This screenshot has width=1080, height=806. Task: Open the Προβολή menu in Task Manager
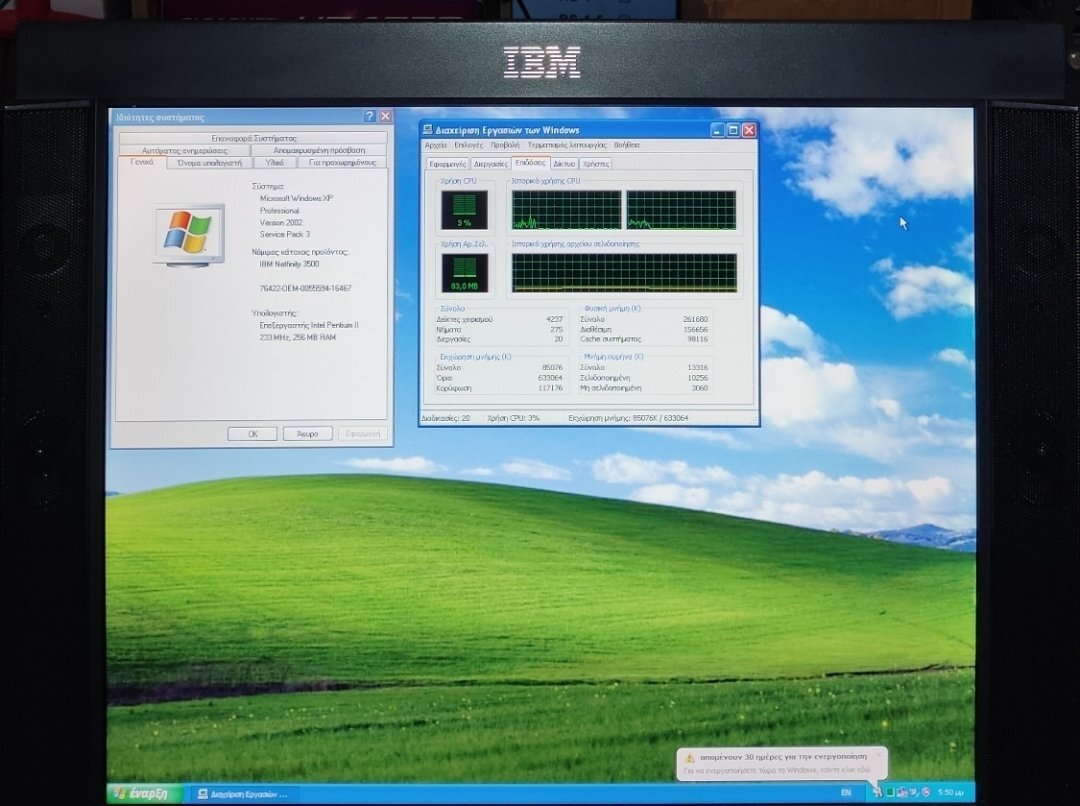pyautogui.click(x=505, y=145)
